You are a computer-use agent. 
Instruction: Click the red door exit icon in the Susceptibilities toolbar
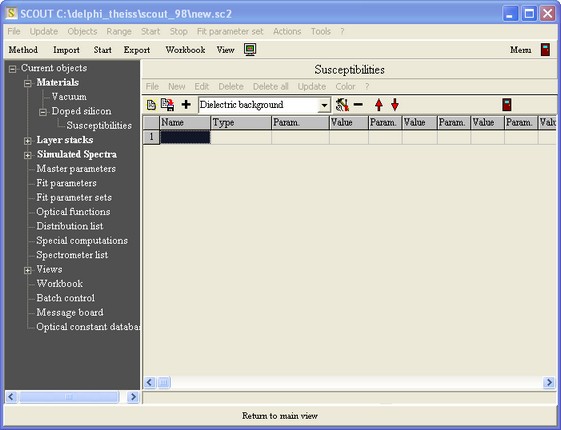[x=507, y=104]
